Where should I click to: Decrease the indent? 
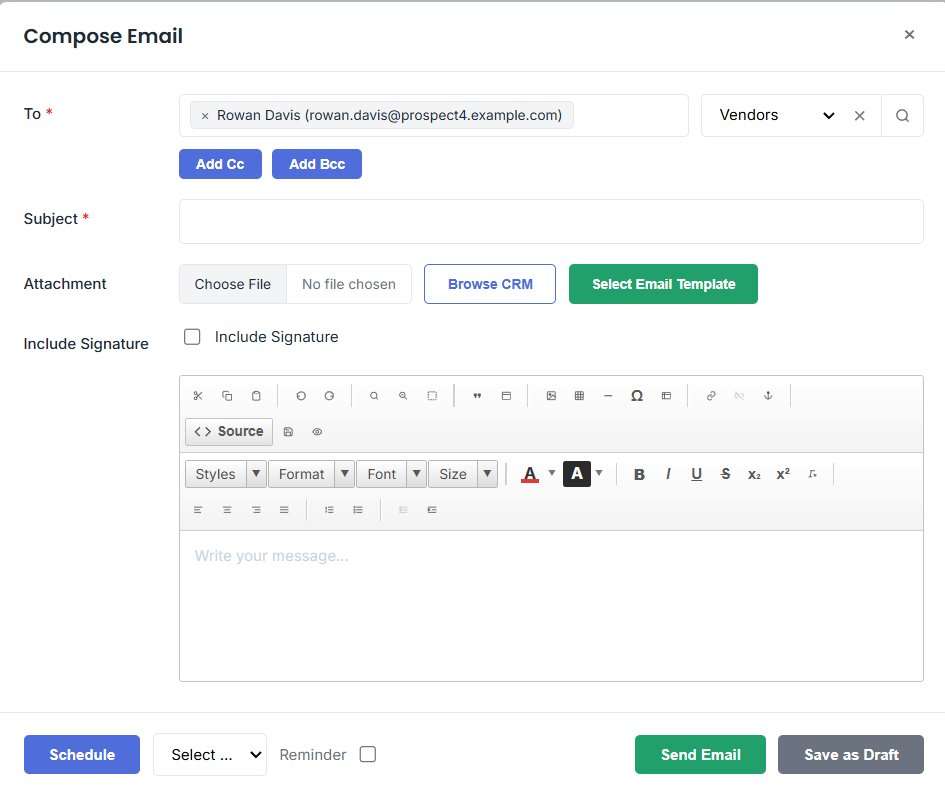point(403,510)
